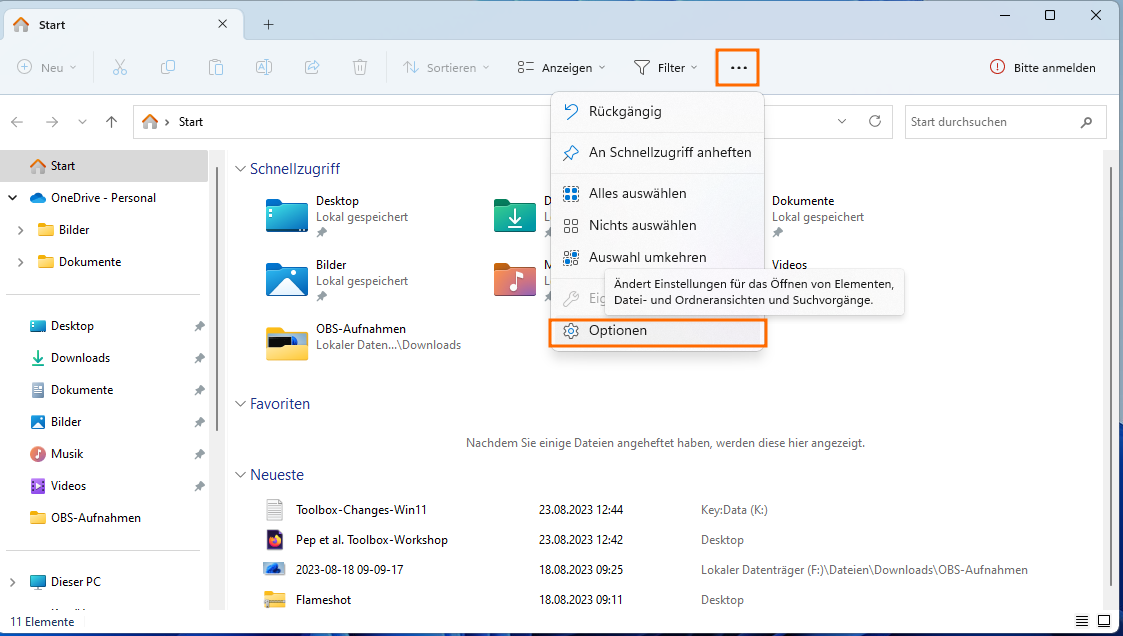The height and width of the screenshot is (636, 1123).
Task: Click the navigation pane scrollbar
Action: (x=217, y=297)
